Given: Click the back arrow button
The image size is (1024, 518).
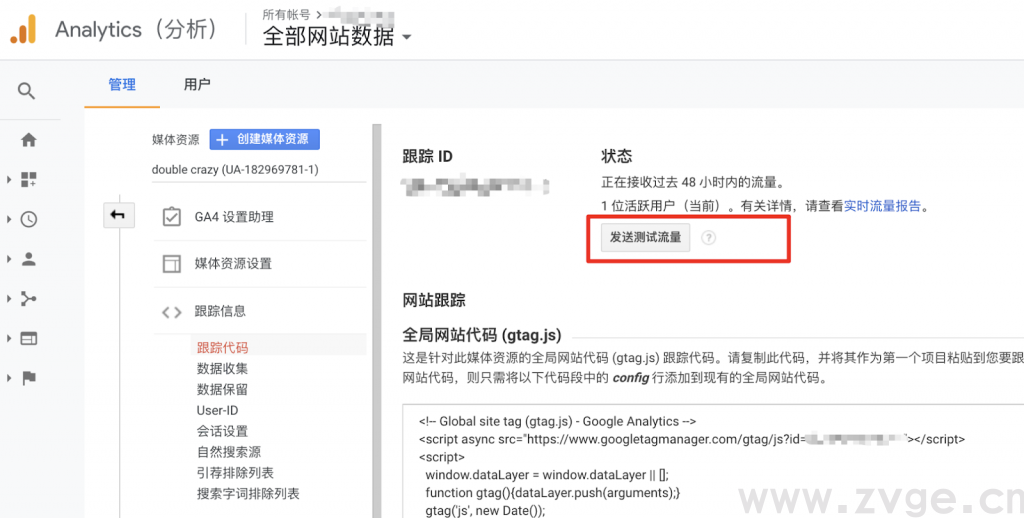Looking at the screenshot, I should click(118, 215).
